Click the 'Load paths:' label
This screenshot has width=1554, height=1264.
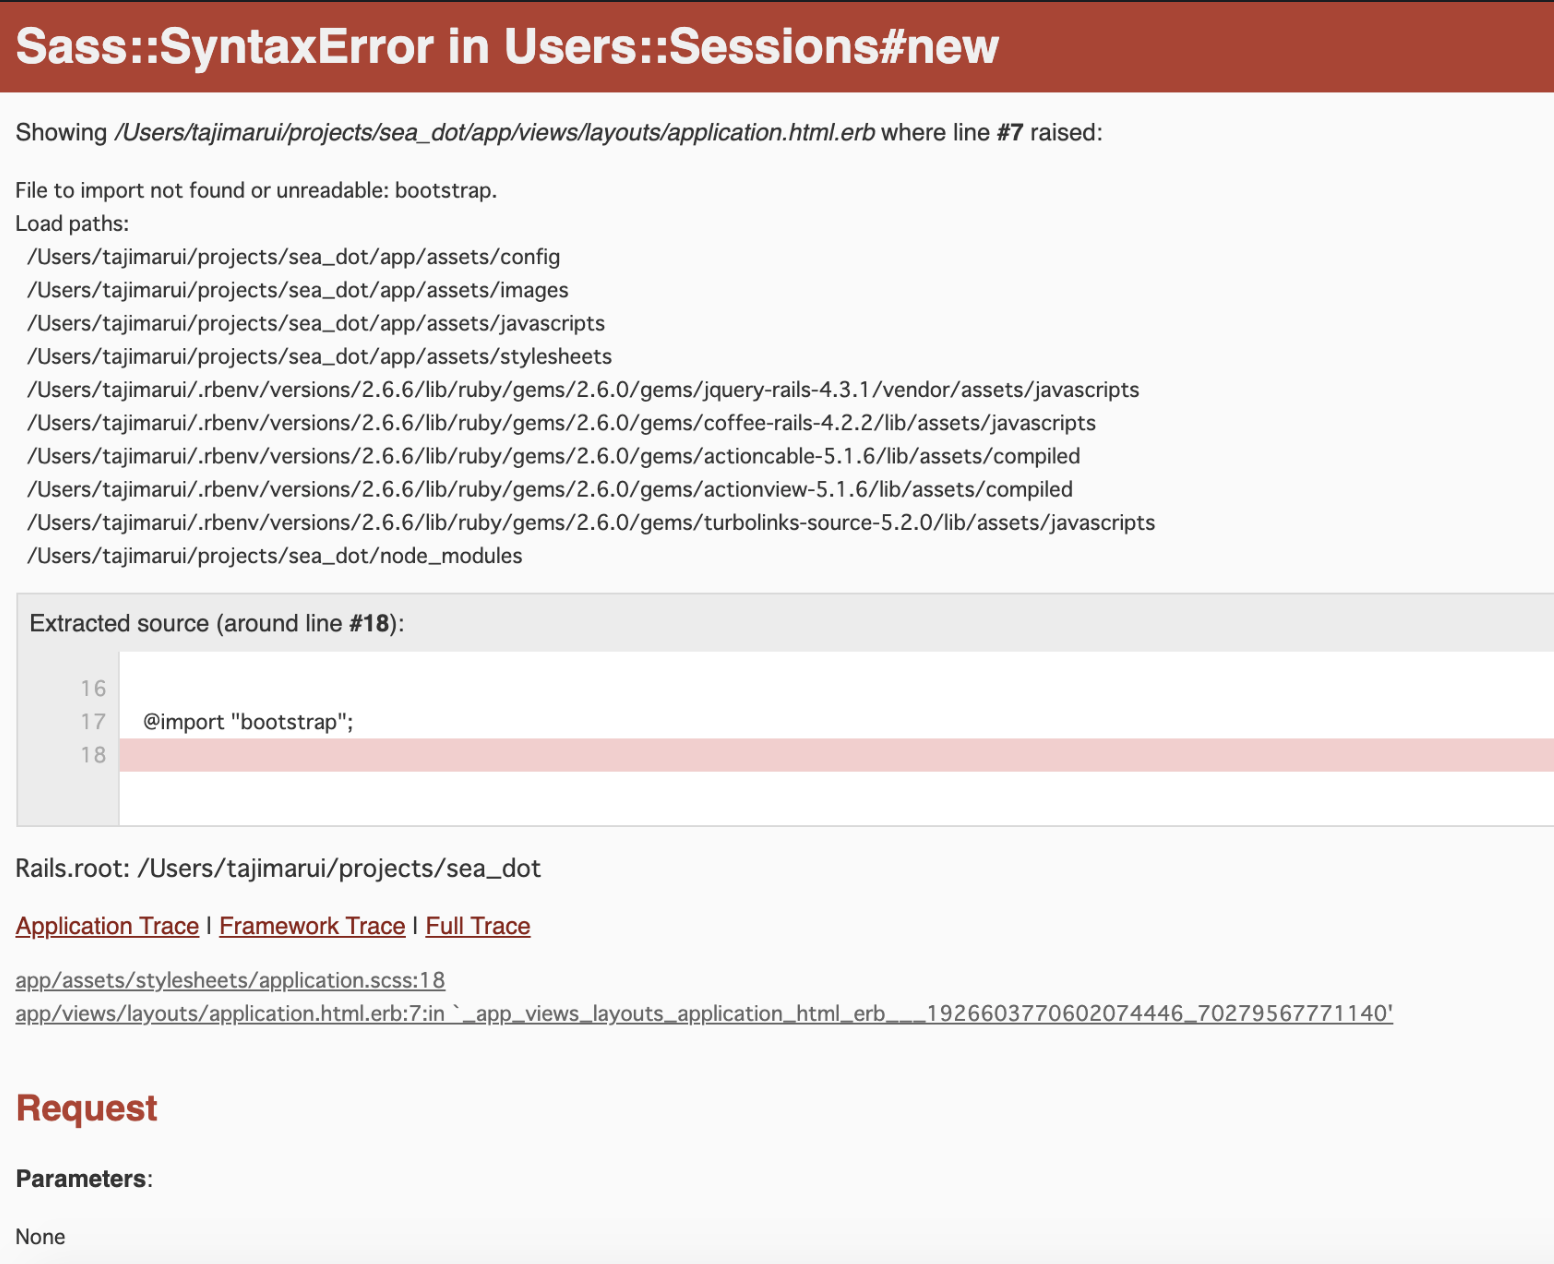72,223
